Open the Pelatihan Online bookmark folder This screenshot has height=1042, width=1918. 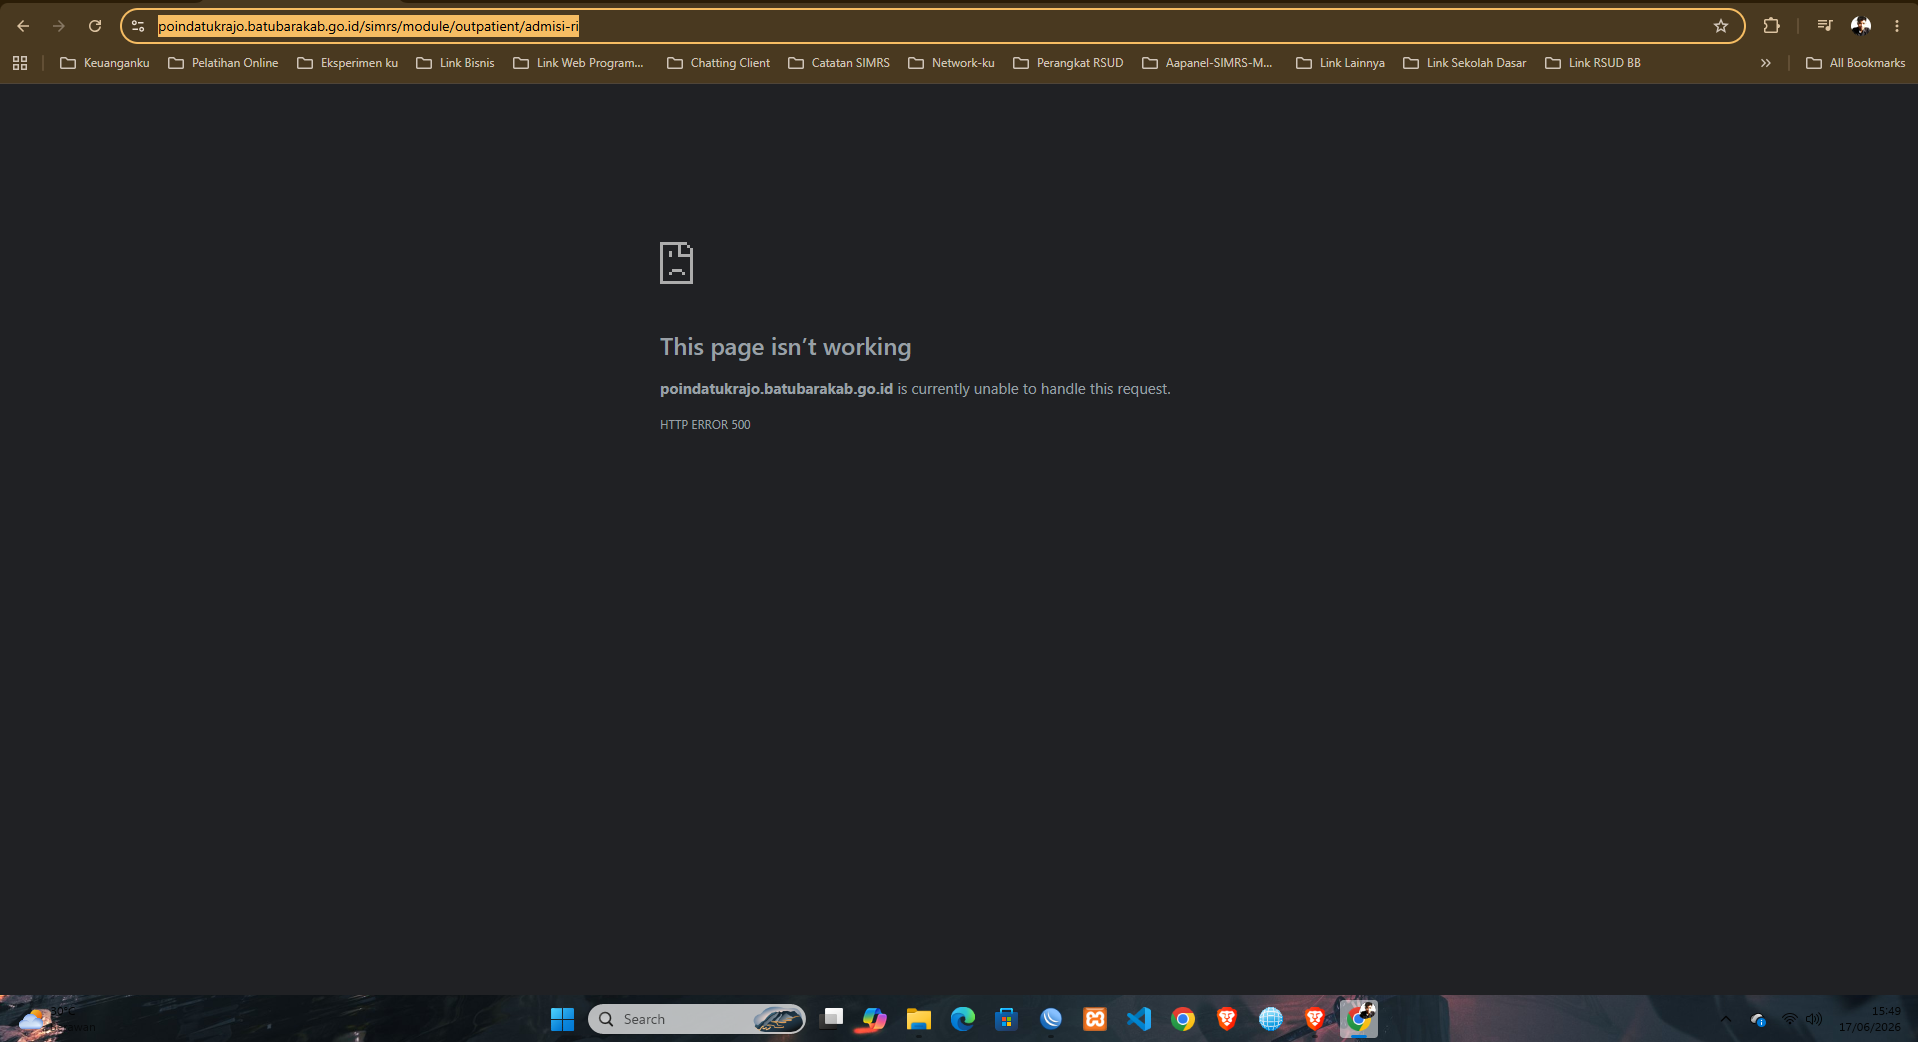tap(223, 63)
